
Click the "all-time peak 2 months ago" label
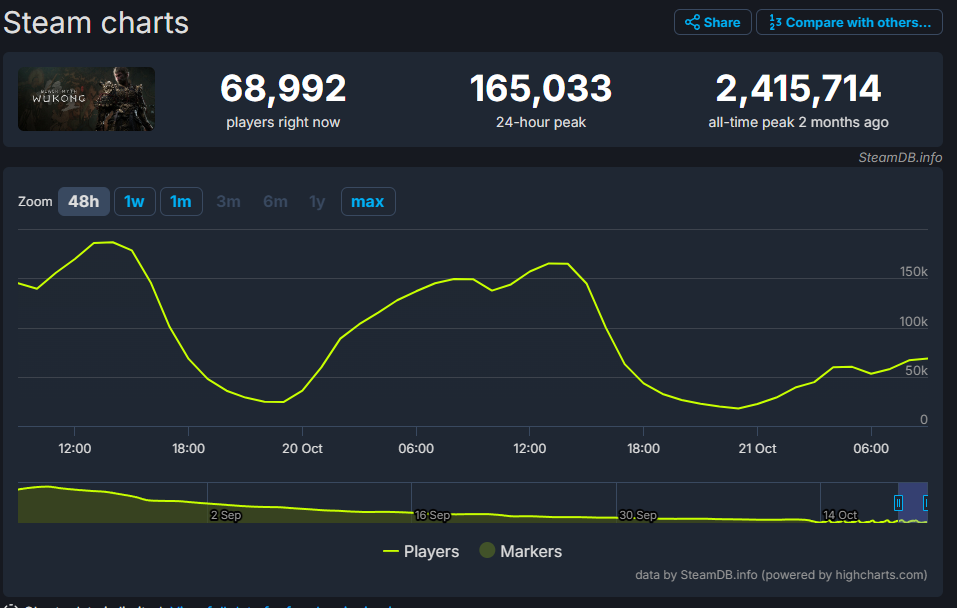click(798, 122)
